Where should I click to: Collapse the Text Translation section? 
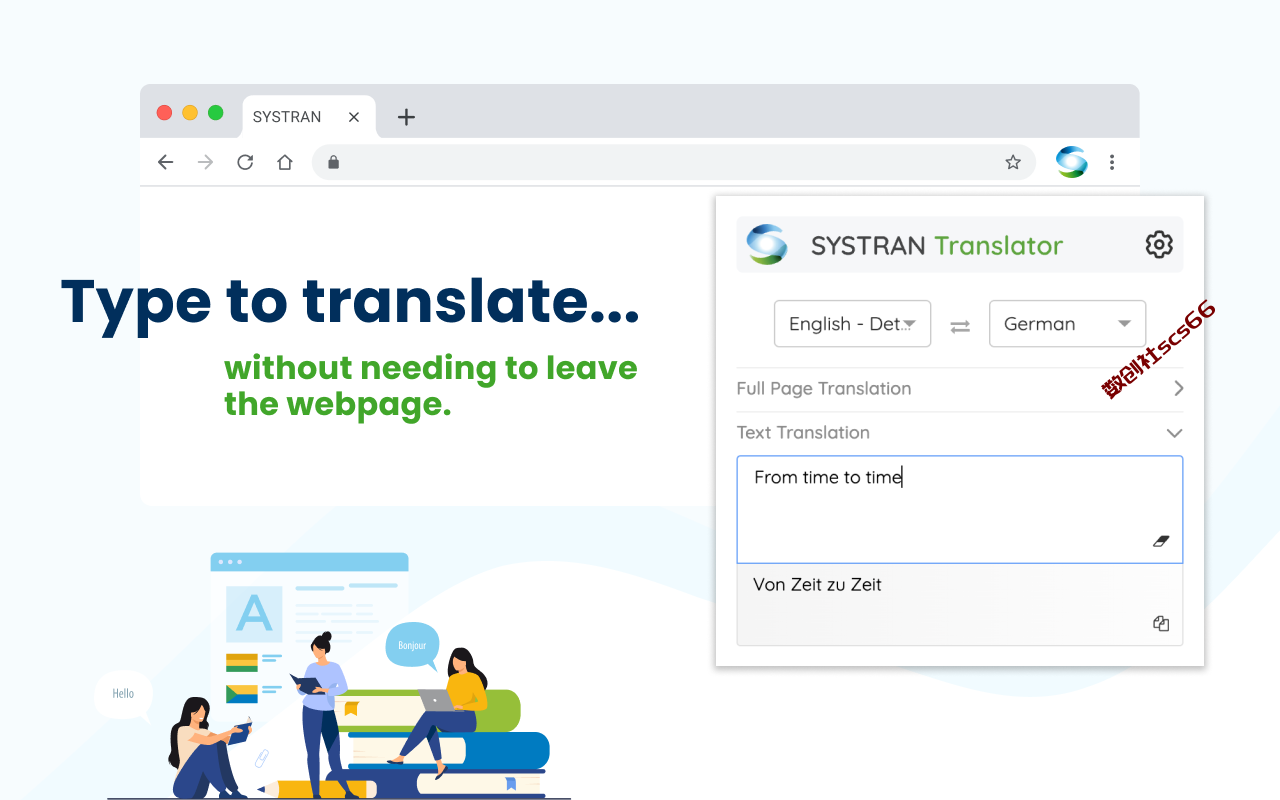pos(960,433)
